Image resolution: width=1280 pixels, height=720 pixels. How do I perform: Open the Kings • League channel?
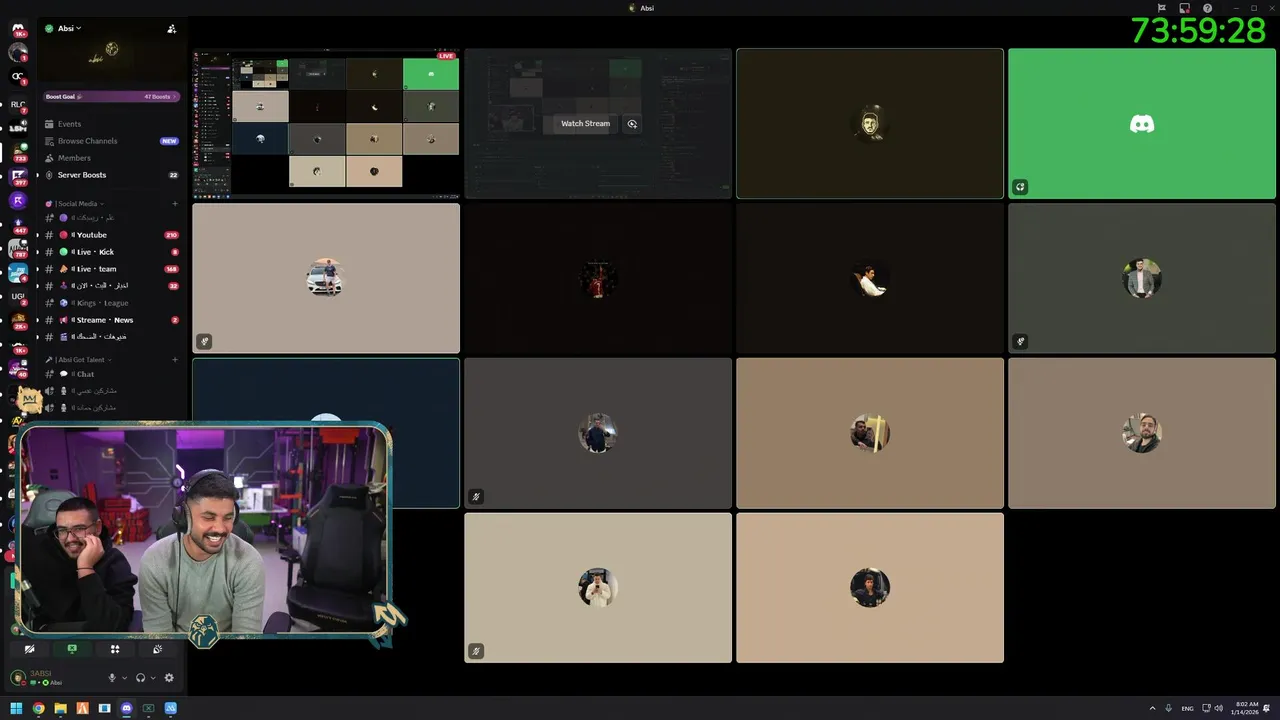[x=111, y=303]
